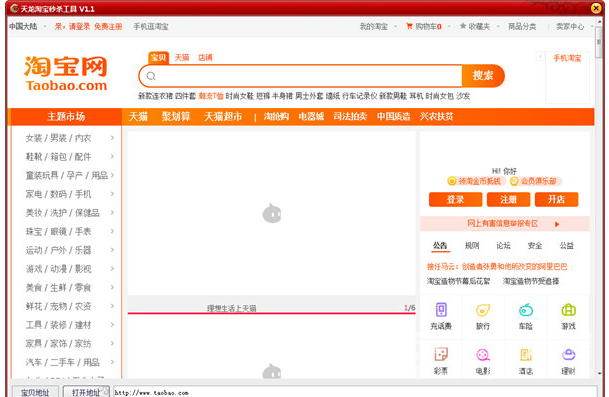The width and height of the screenshot is (609, 397).
Task: Expand 美食 / 生鲜 / 零食 category
Action: coord(112,287)
